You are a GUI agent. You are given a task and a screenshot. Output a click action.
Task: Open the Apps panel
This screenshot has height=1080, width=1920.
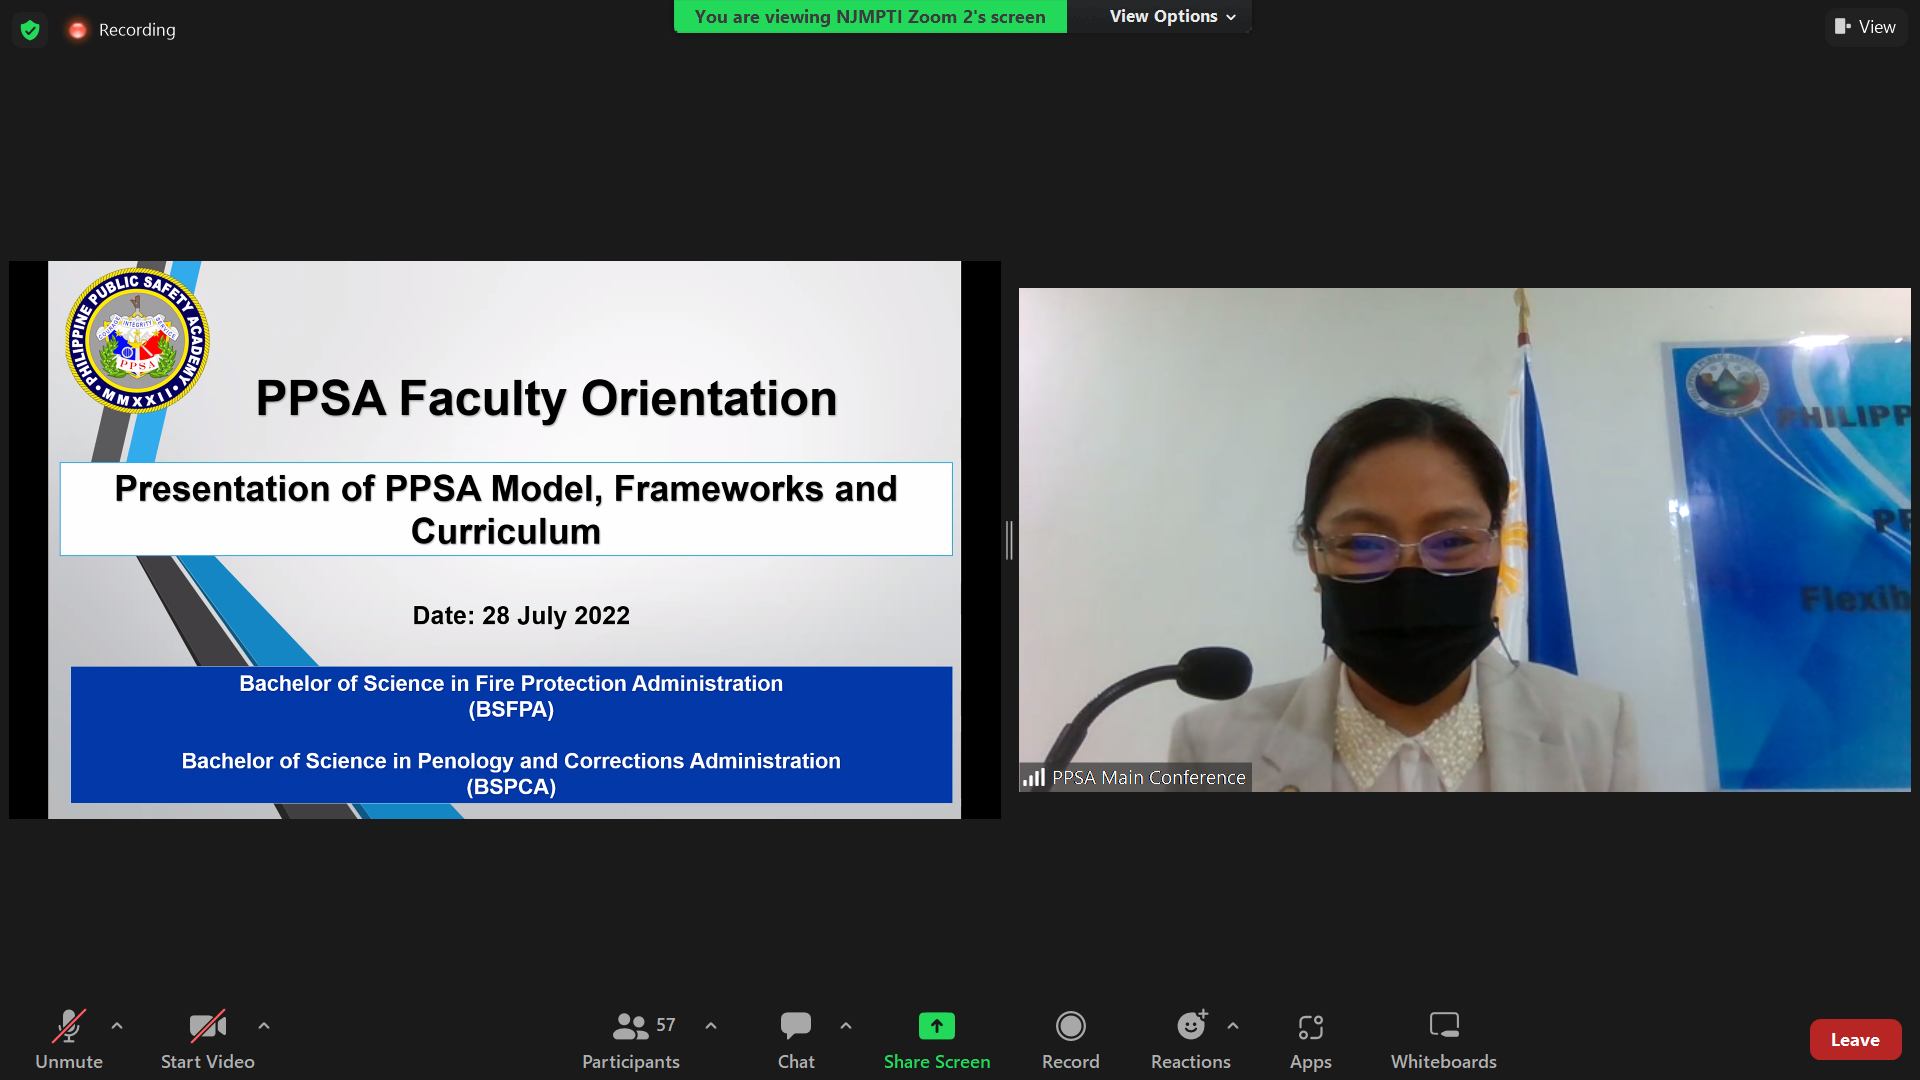(x=1310, y=1040)
